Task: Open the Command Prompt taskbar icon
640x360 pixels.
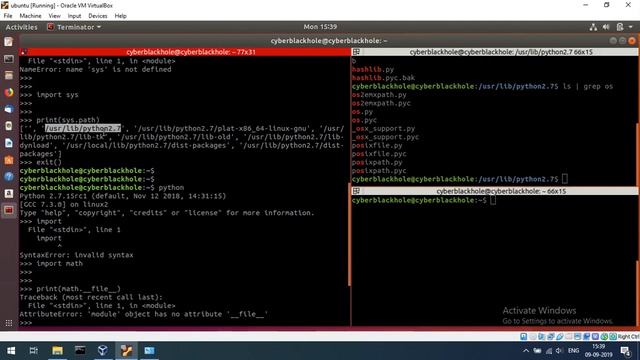Action: tap(80, 351)
